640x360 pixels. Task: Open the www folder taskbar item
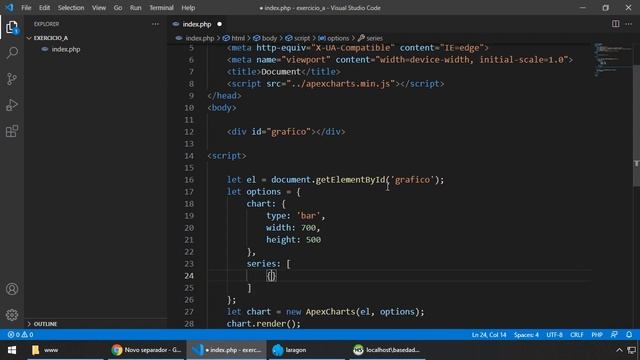(x=65, y=350)
